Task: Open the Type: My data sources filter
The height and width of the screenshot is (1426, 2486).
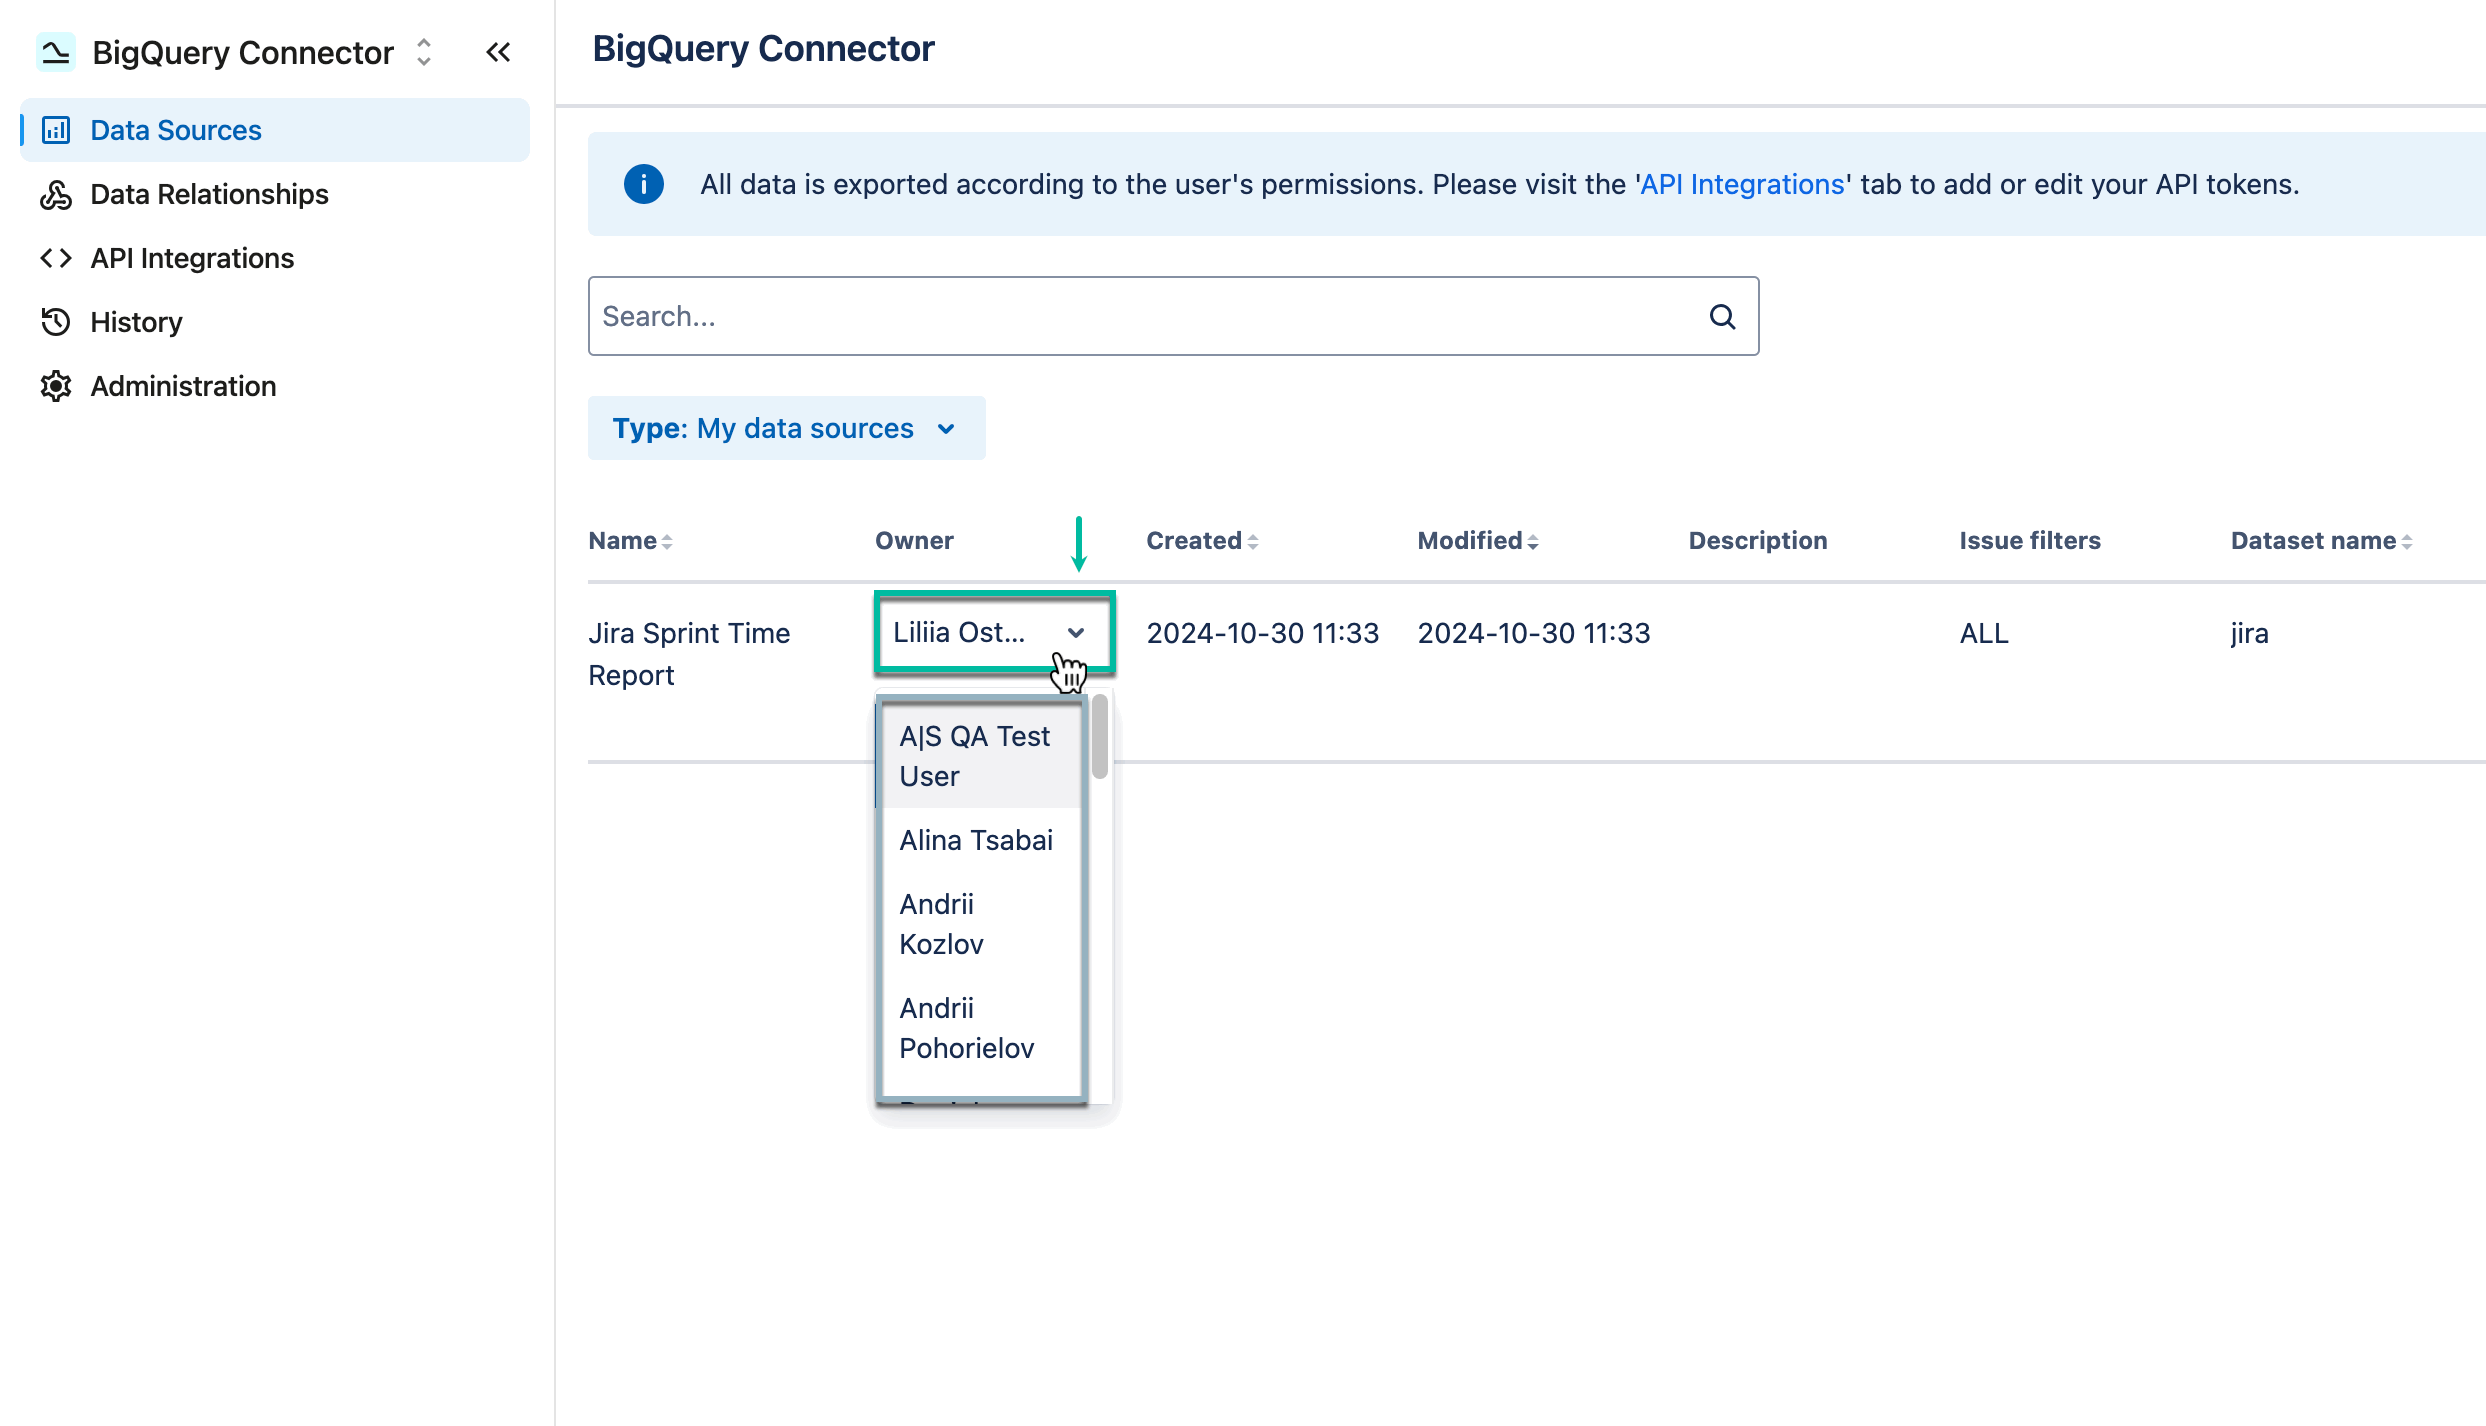Action: click(x=786, y=428)
